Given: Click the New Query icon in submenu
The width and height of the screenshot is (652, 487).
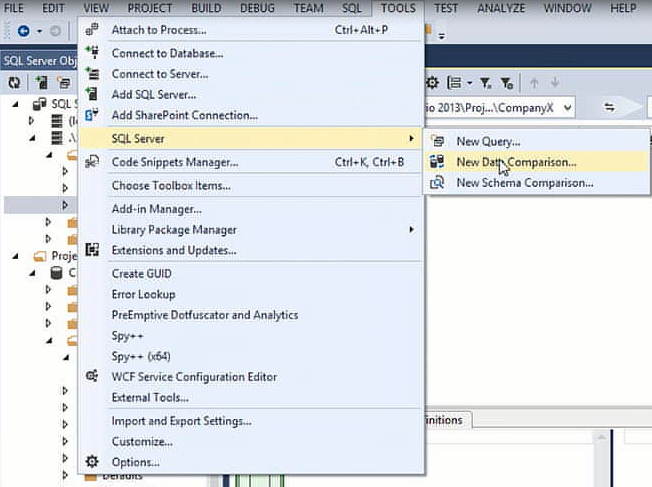Looking at the screenshot, I should 437,141.
